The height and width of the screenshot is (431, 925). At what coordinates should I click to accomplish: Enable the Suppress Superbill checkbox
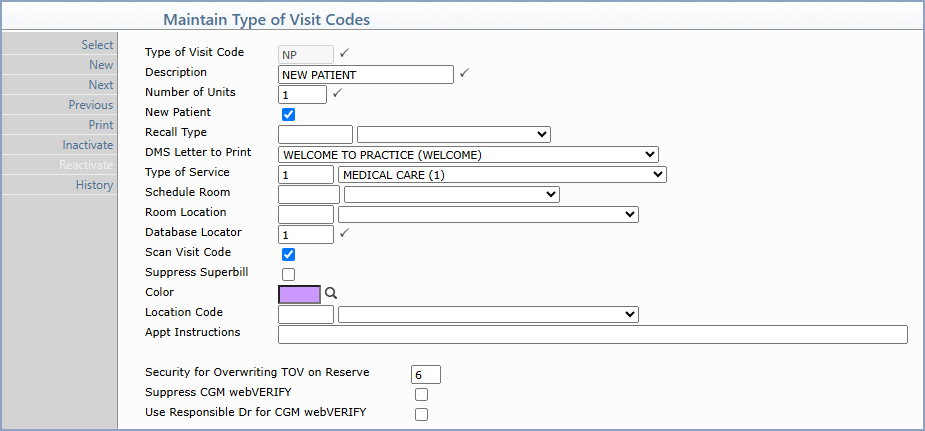click(288, 274)
